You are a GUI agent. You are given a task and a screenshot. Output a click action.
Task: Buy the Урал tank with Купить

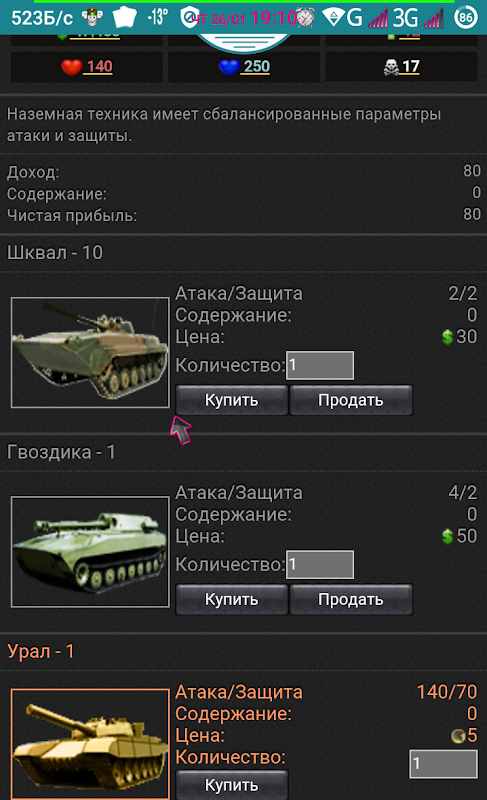point(232,785)
